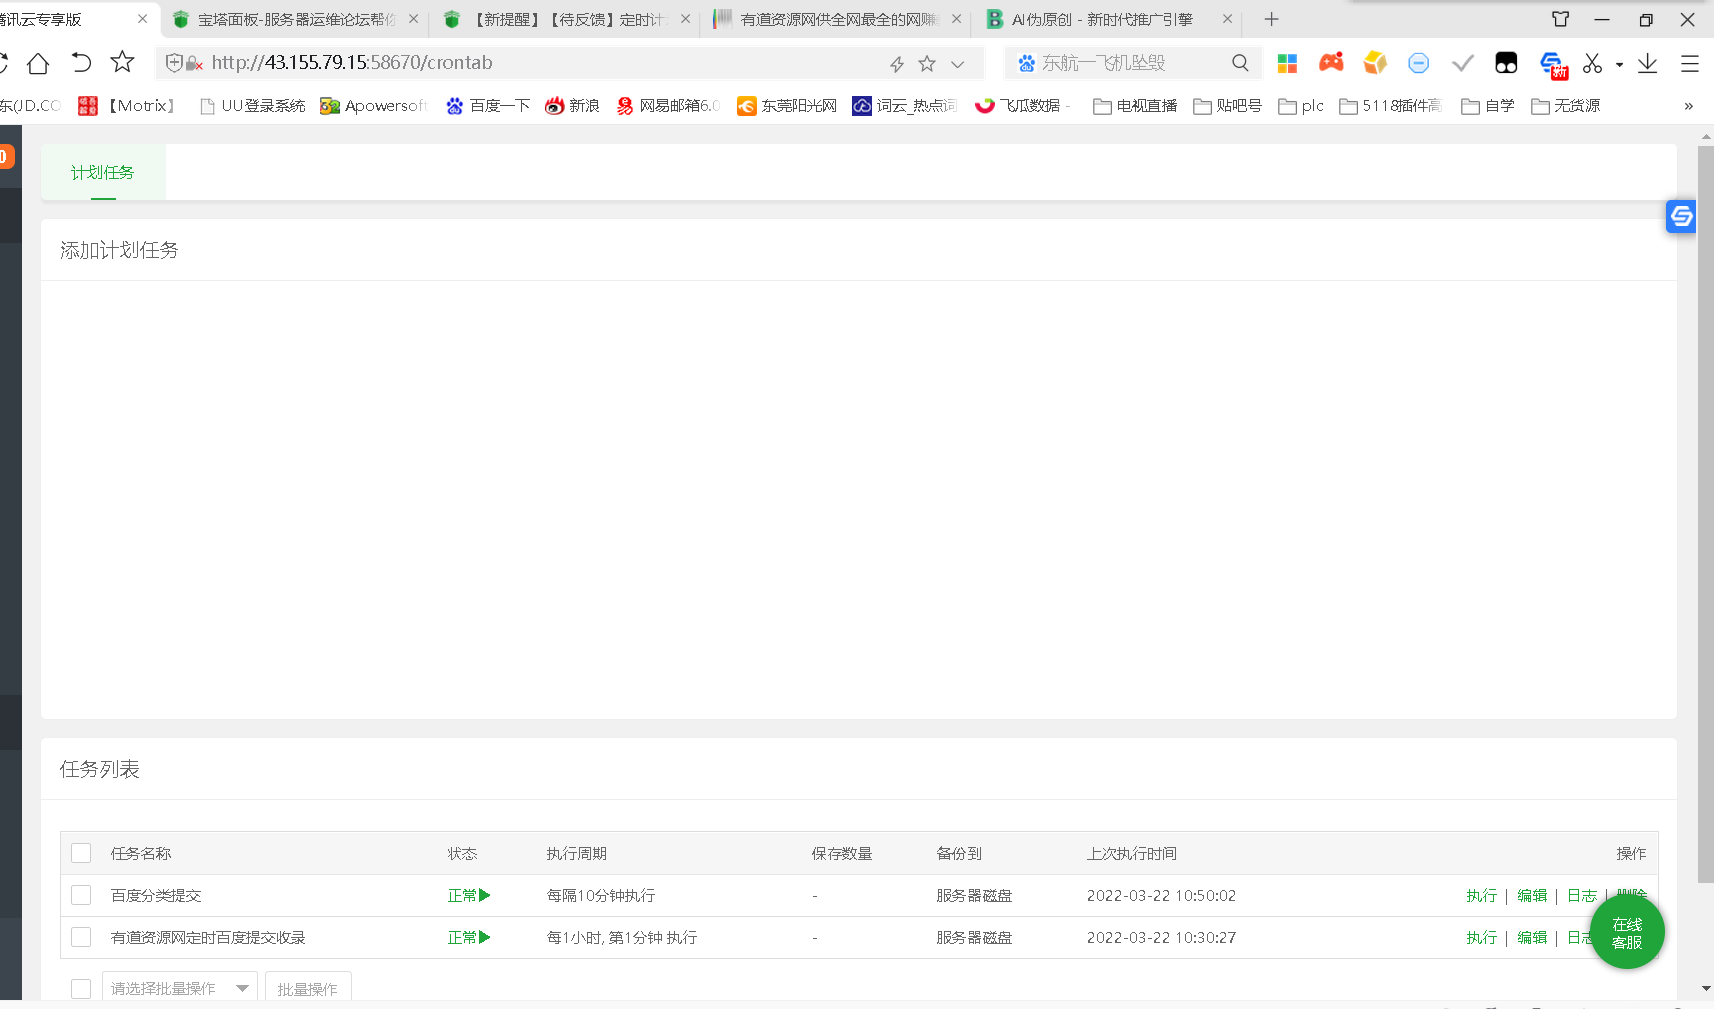
Task: Click the search magnifier icon
Action: coord(1240,63)
